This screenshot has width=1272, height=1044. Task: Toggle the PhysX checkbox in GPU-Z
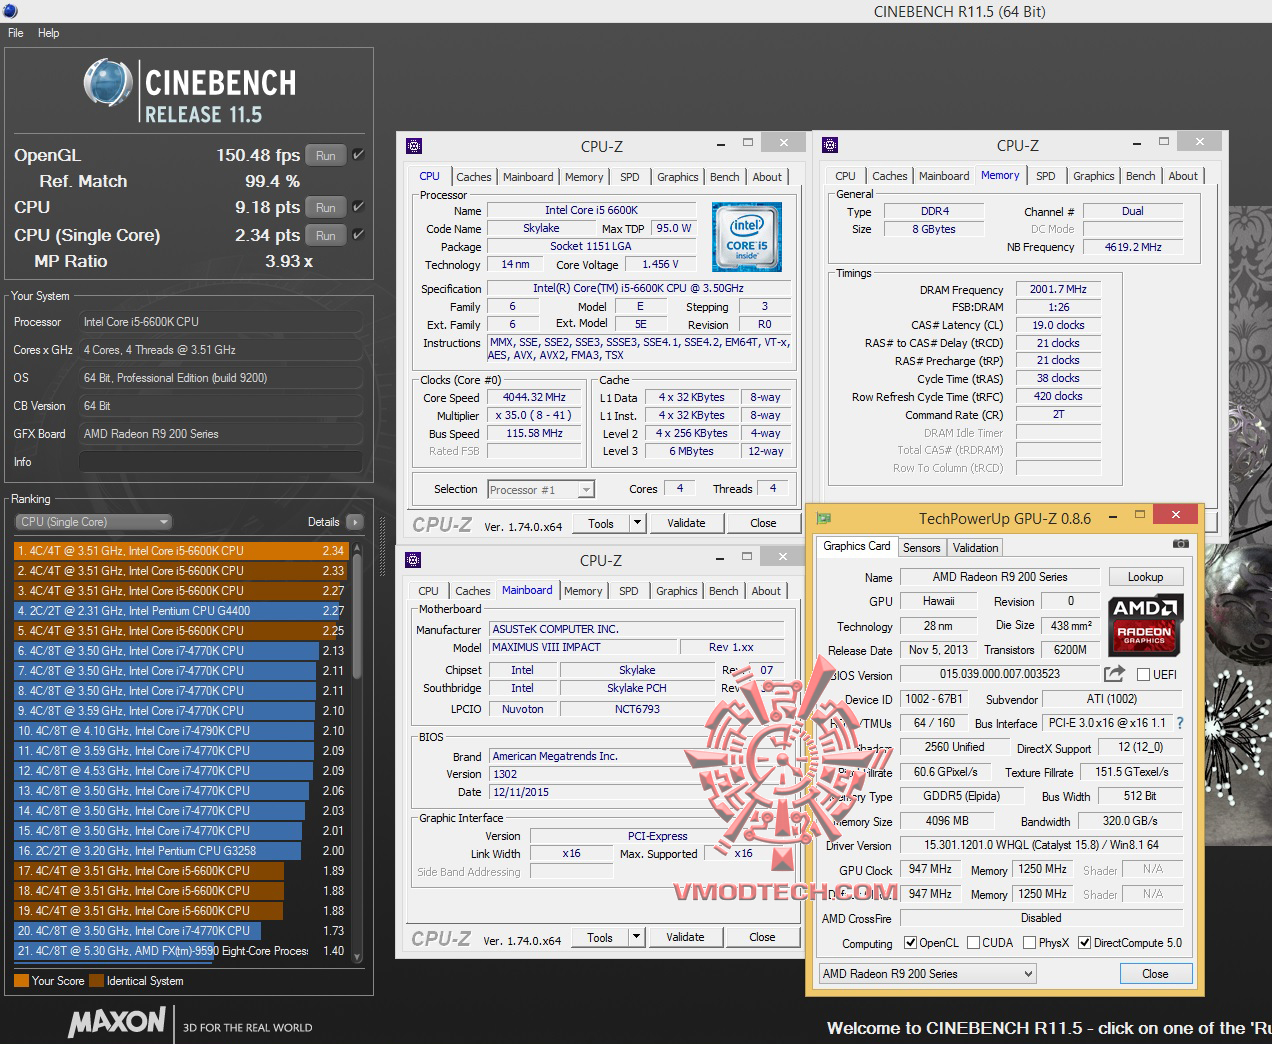click(x=1028, y=942)
